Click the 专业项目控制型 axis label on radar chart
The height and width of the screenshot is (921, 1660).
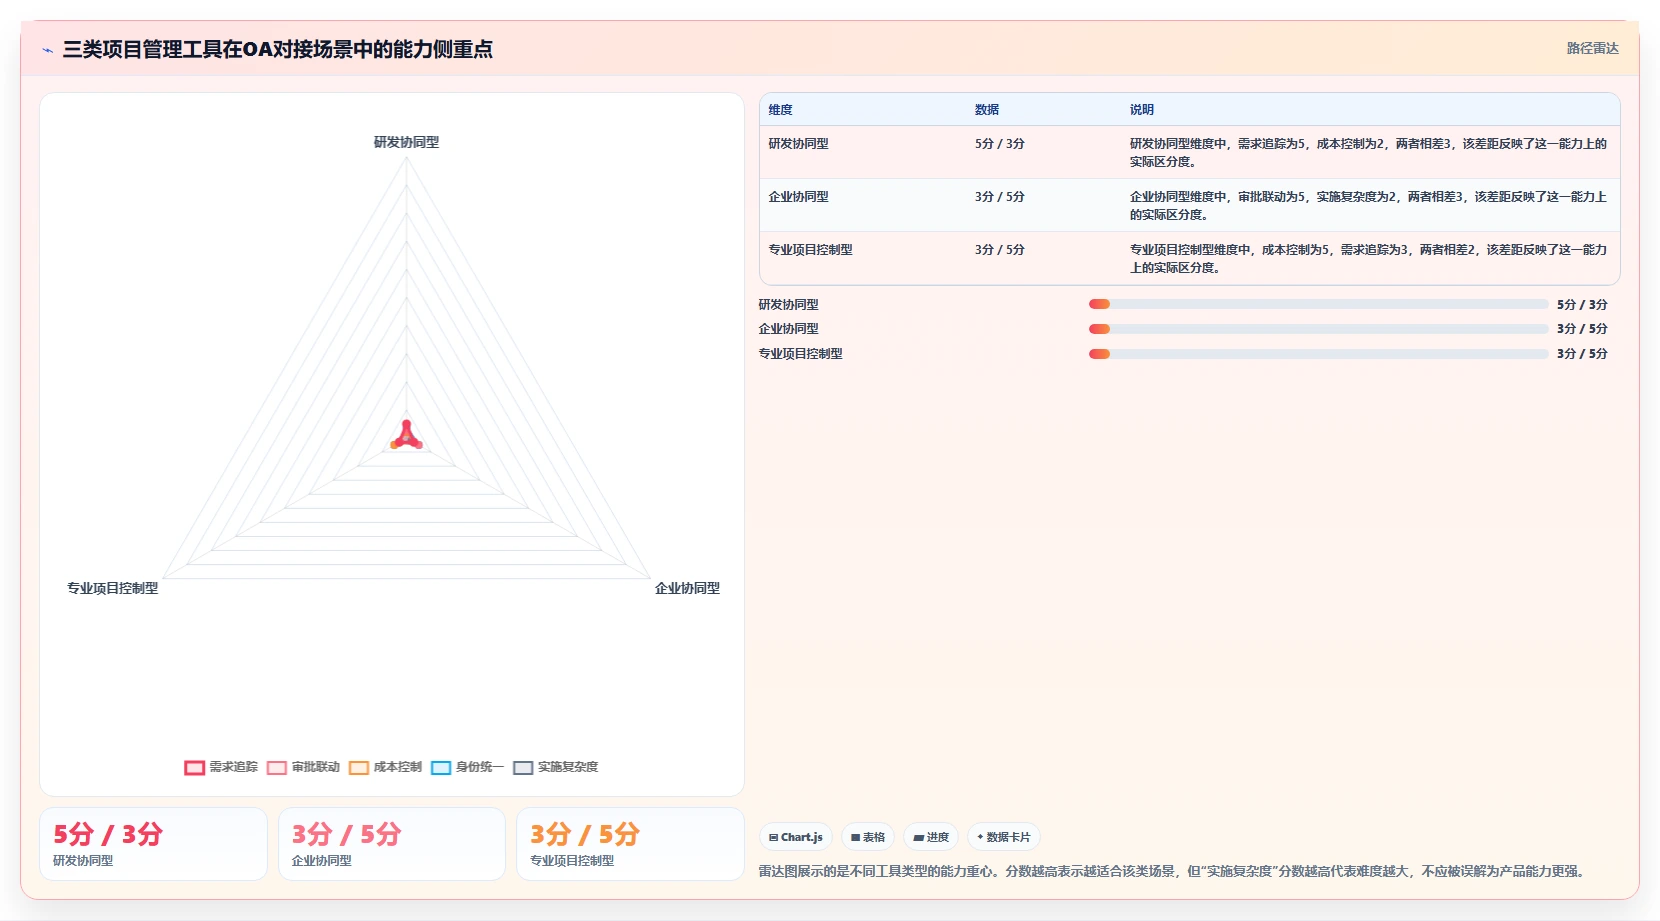(113, 588)
